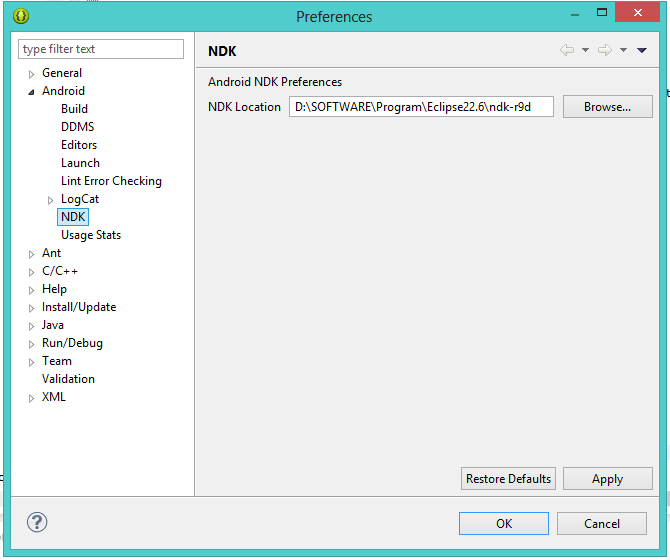Click the NDK Location label
This screenshot has height=560, width=670.
[244, 107]
